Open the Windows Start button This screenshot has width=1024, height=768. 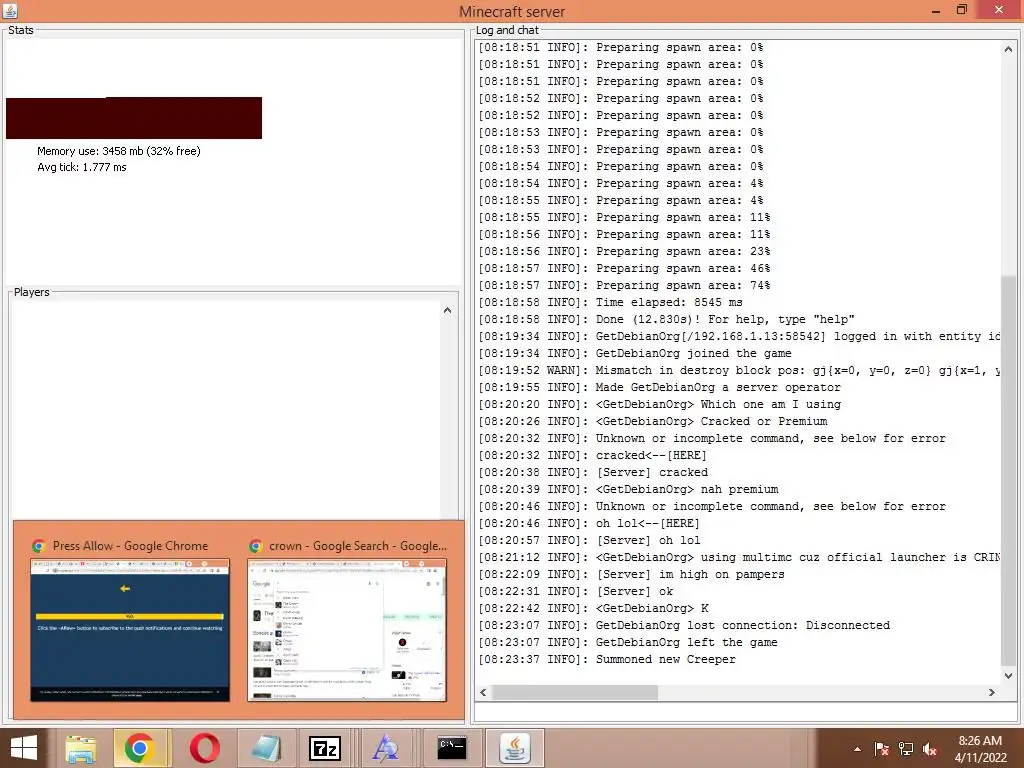point(24,748)
